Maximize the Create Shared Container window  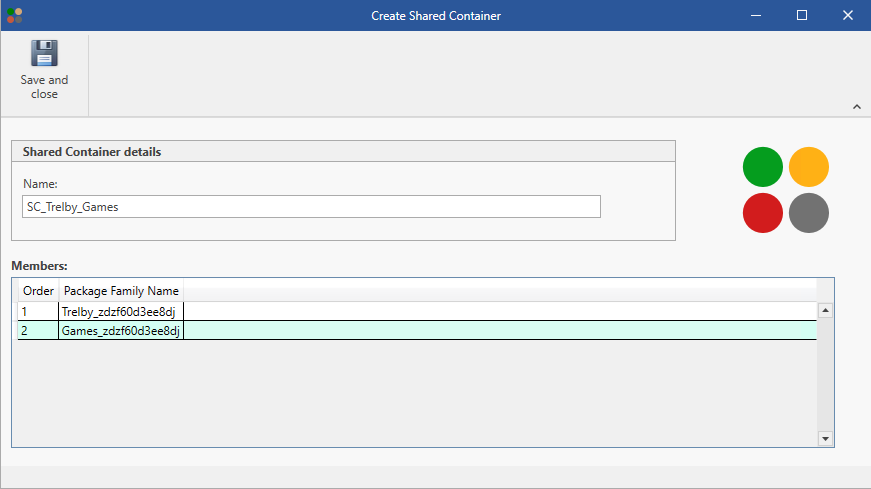click(x=801, y=15)
